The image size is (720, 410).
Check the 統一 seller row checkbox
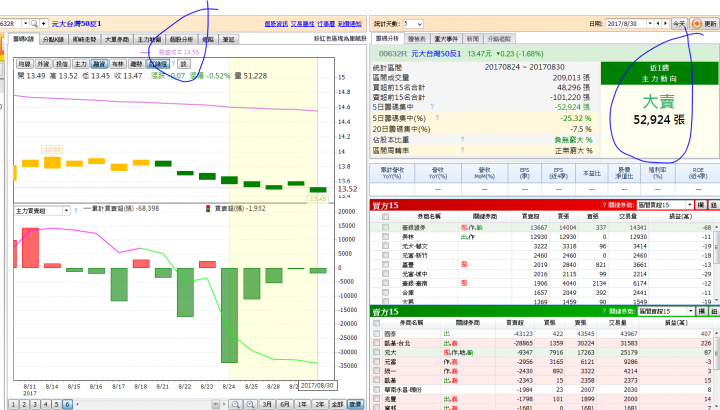pyautogui.click(x=377, y=371)
